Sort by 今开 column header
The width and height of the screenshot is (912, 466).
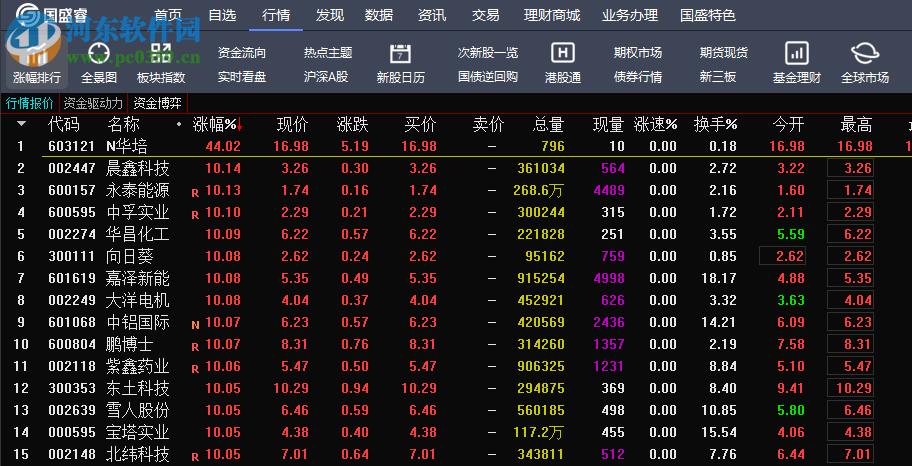coord(788,124)
